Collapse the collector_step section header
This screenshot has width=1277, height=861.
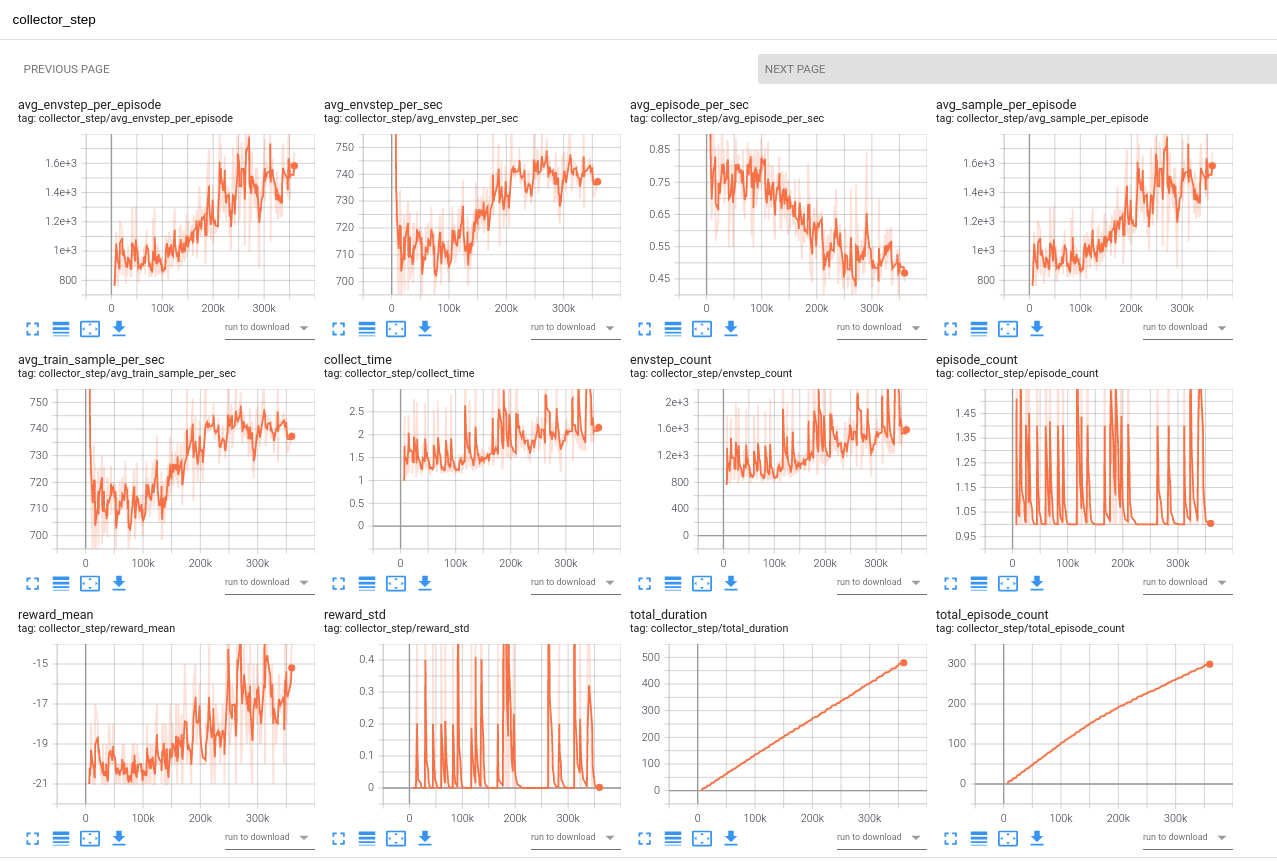(638, 20)
